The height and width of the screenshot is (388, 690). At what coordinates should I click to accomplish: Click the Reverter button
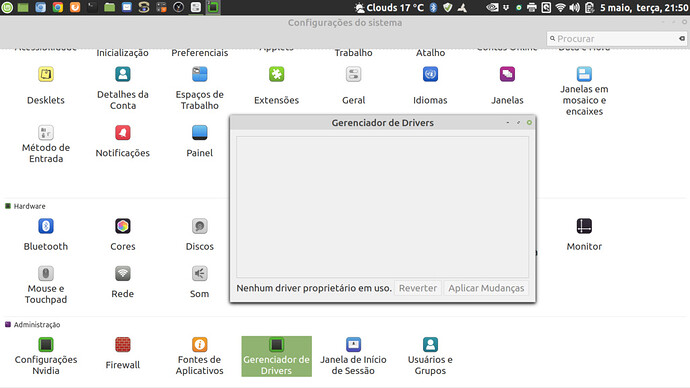click(x=418, y=288)
